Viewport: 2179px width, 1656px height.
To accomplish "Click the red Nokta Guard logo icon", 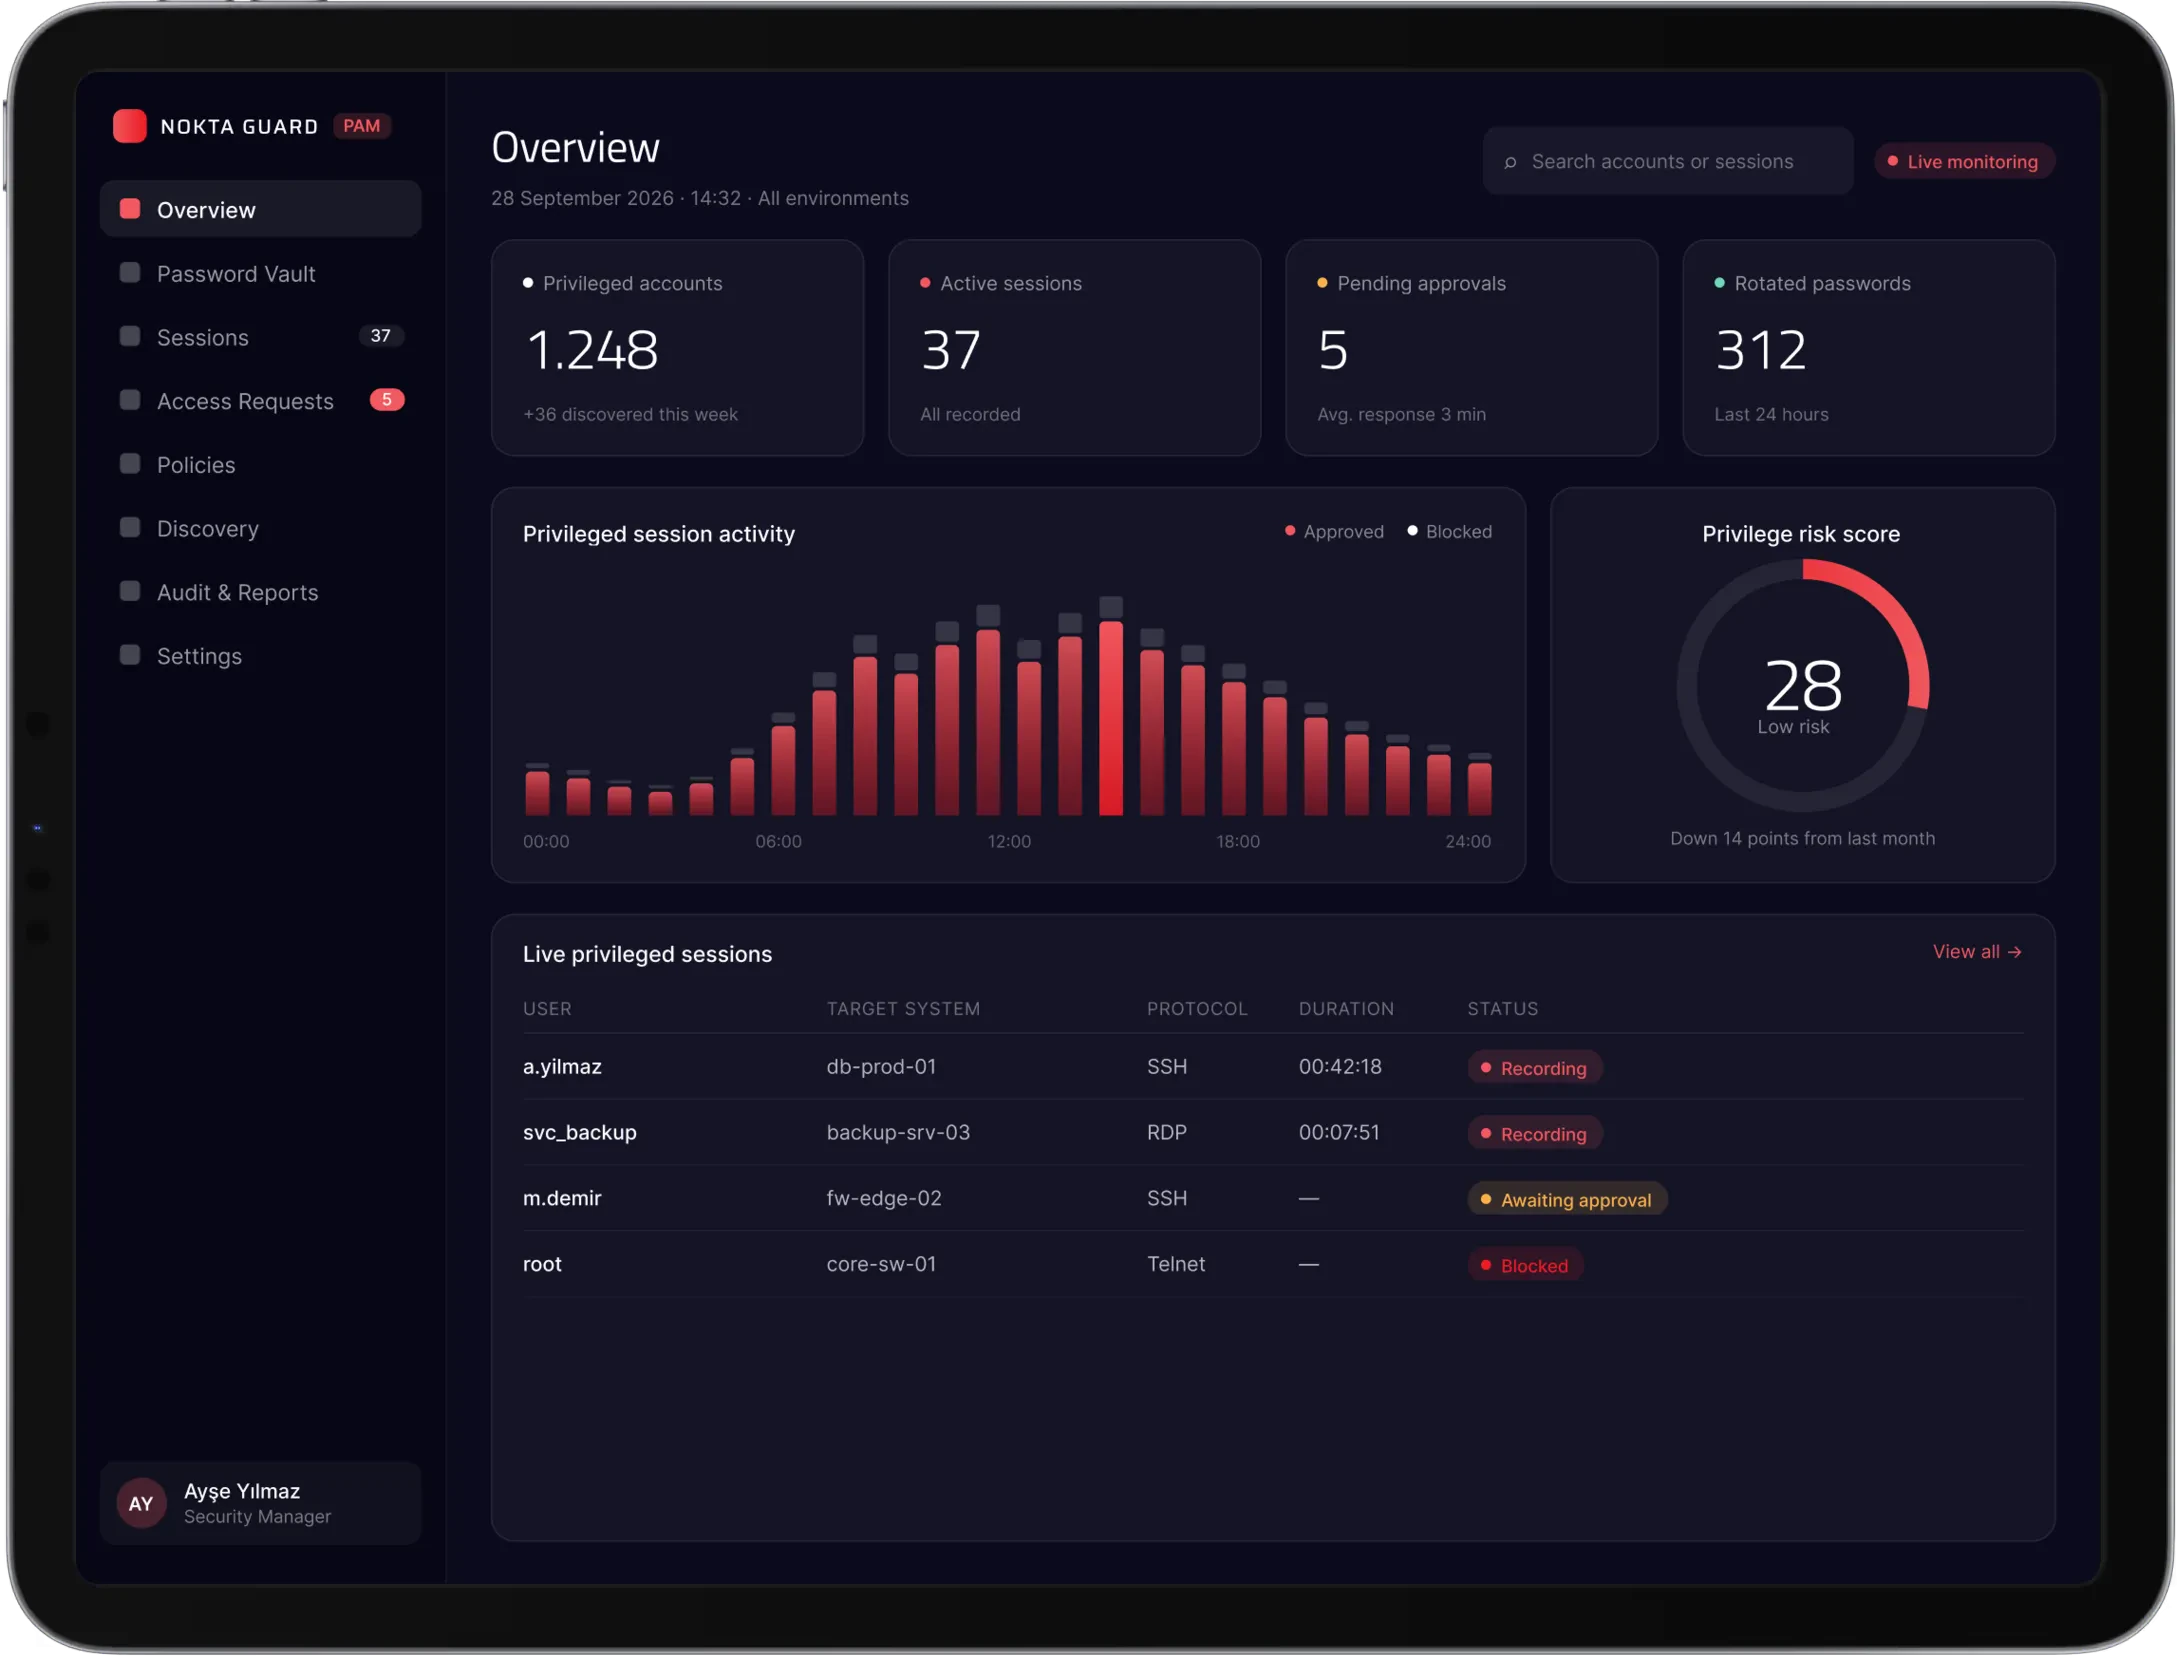I will click(x=130, y=126).
